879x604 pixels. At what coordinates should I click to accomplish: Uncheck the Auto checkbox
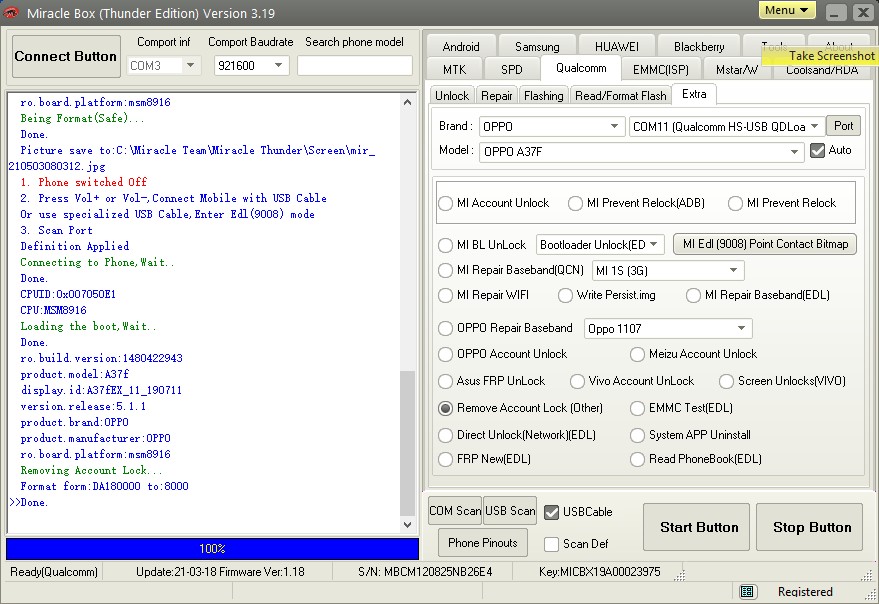(x=818, y=150)
